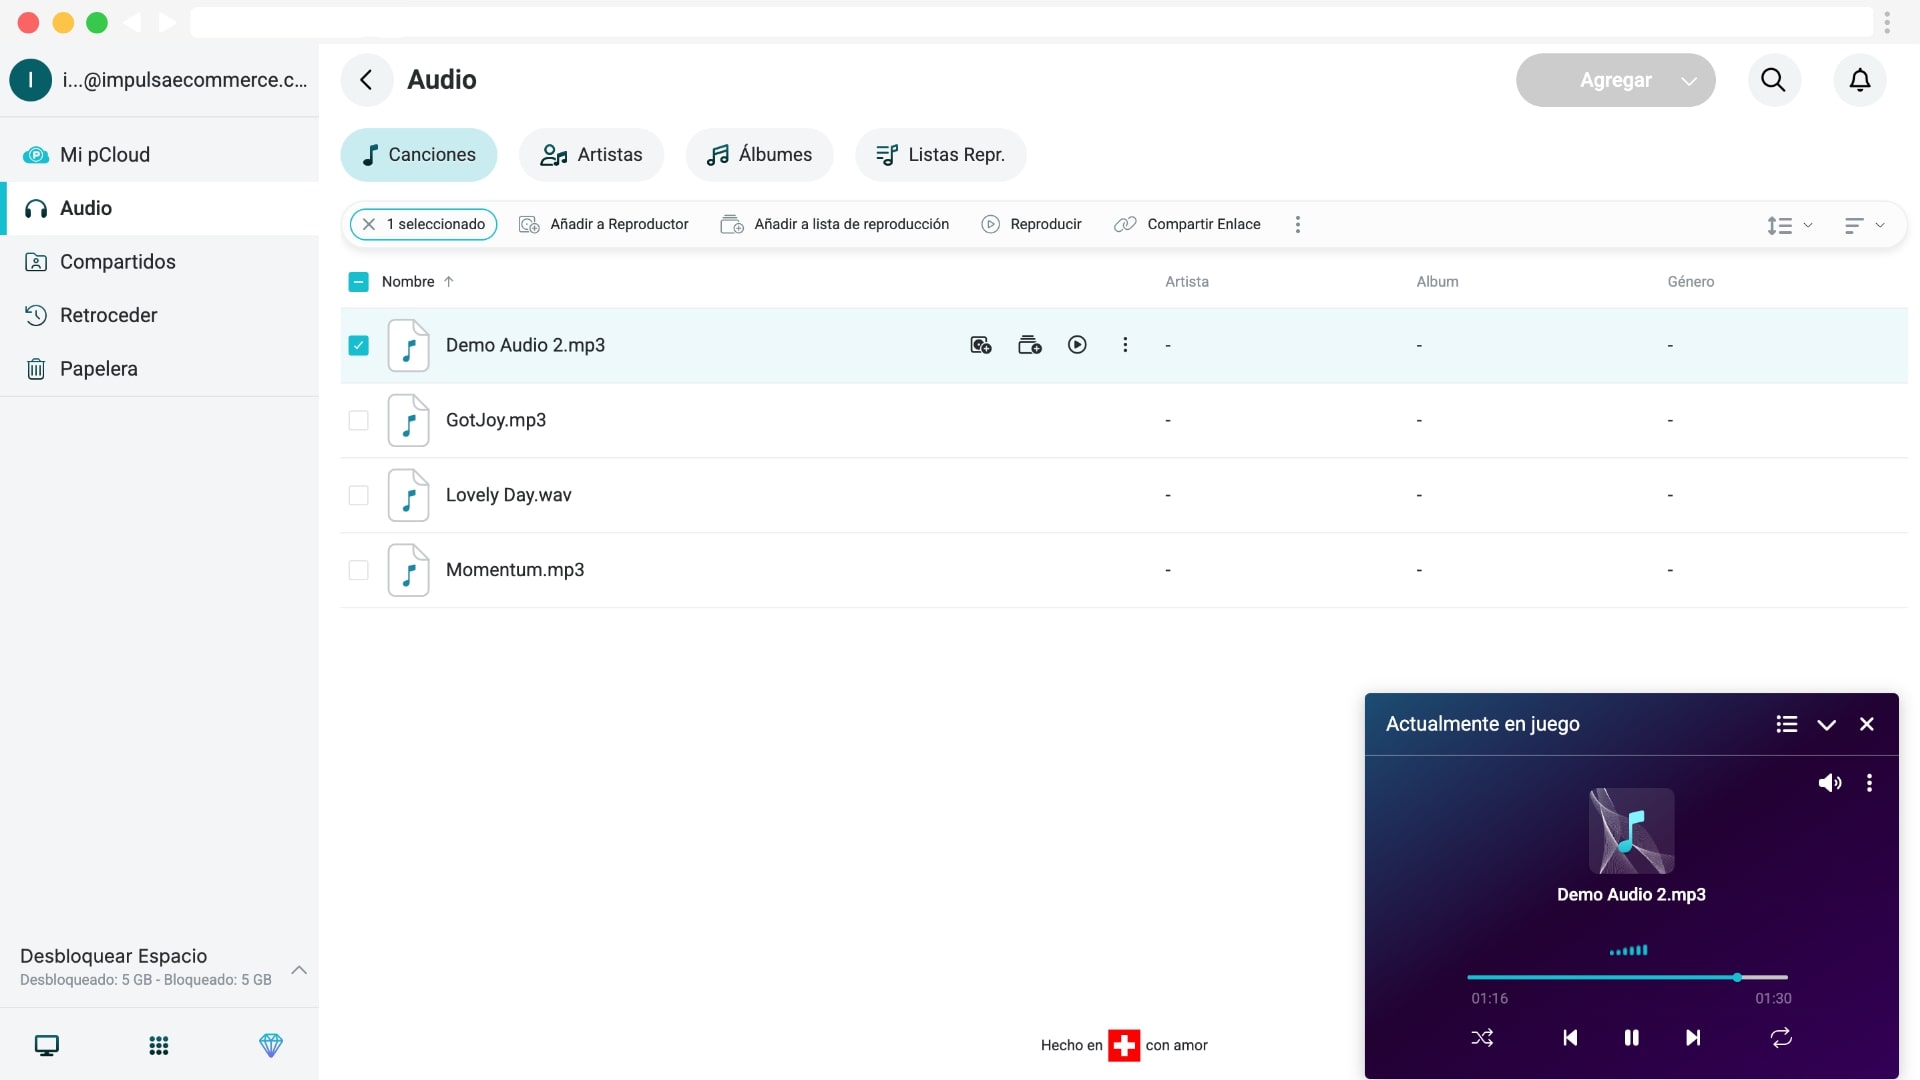Open the Agregar dropdown button
1920x1080 pixels.
click(x=1615, y=80)
